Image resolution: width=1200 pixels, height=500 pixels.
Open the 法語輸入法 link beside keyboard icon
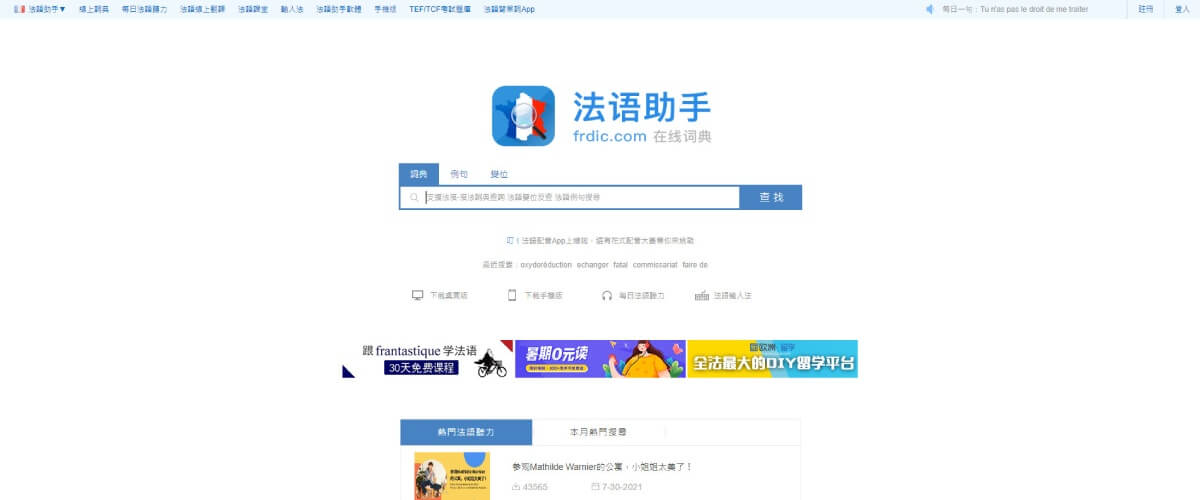732,296
